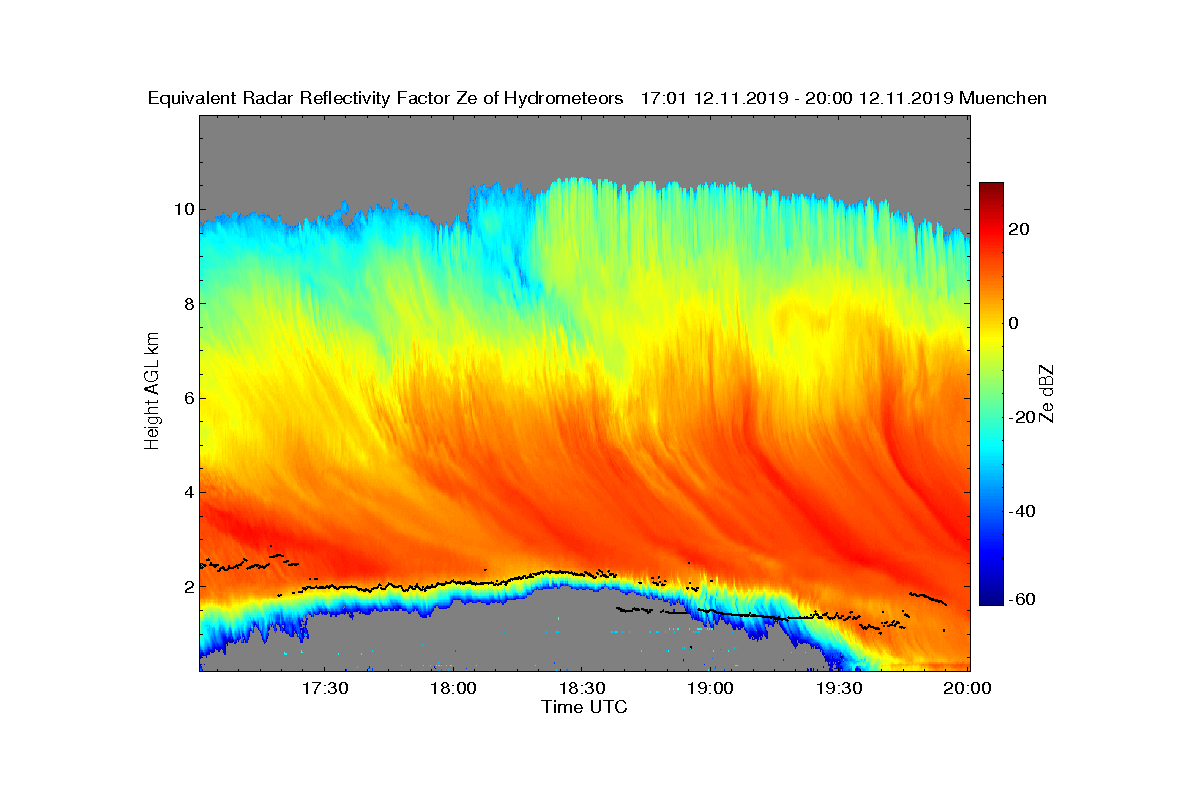
Task: Click the '-20' colorbar tick value
Action: click(x=1023, y=417)
